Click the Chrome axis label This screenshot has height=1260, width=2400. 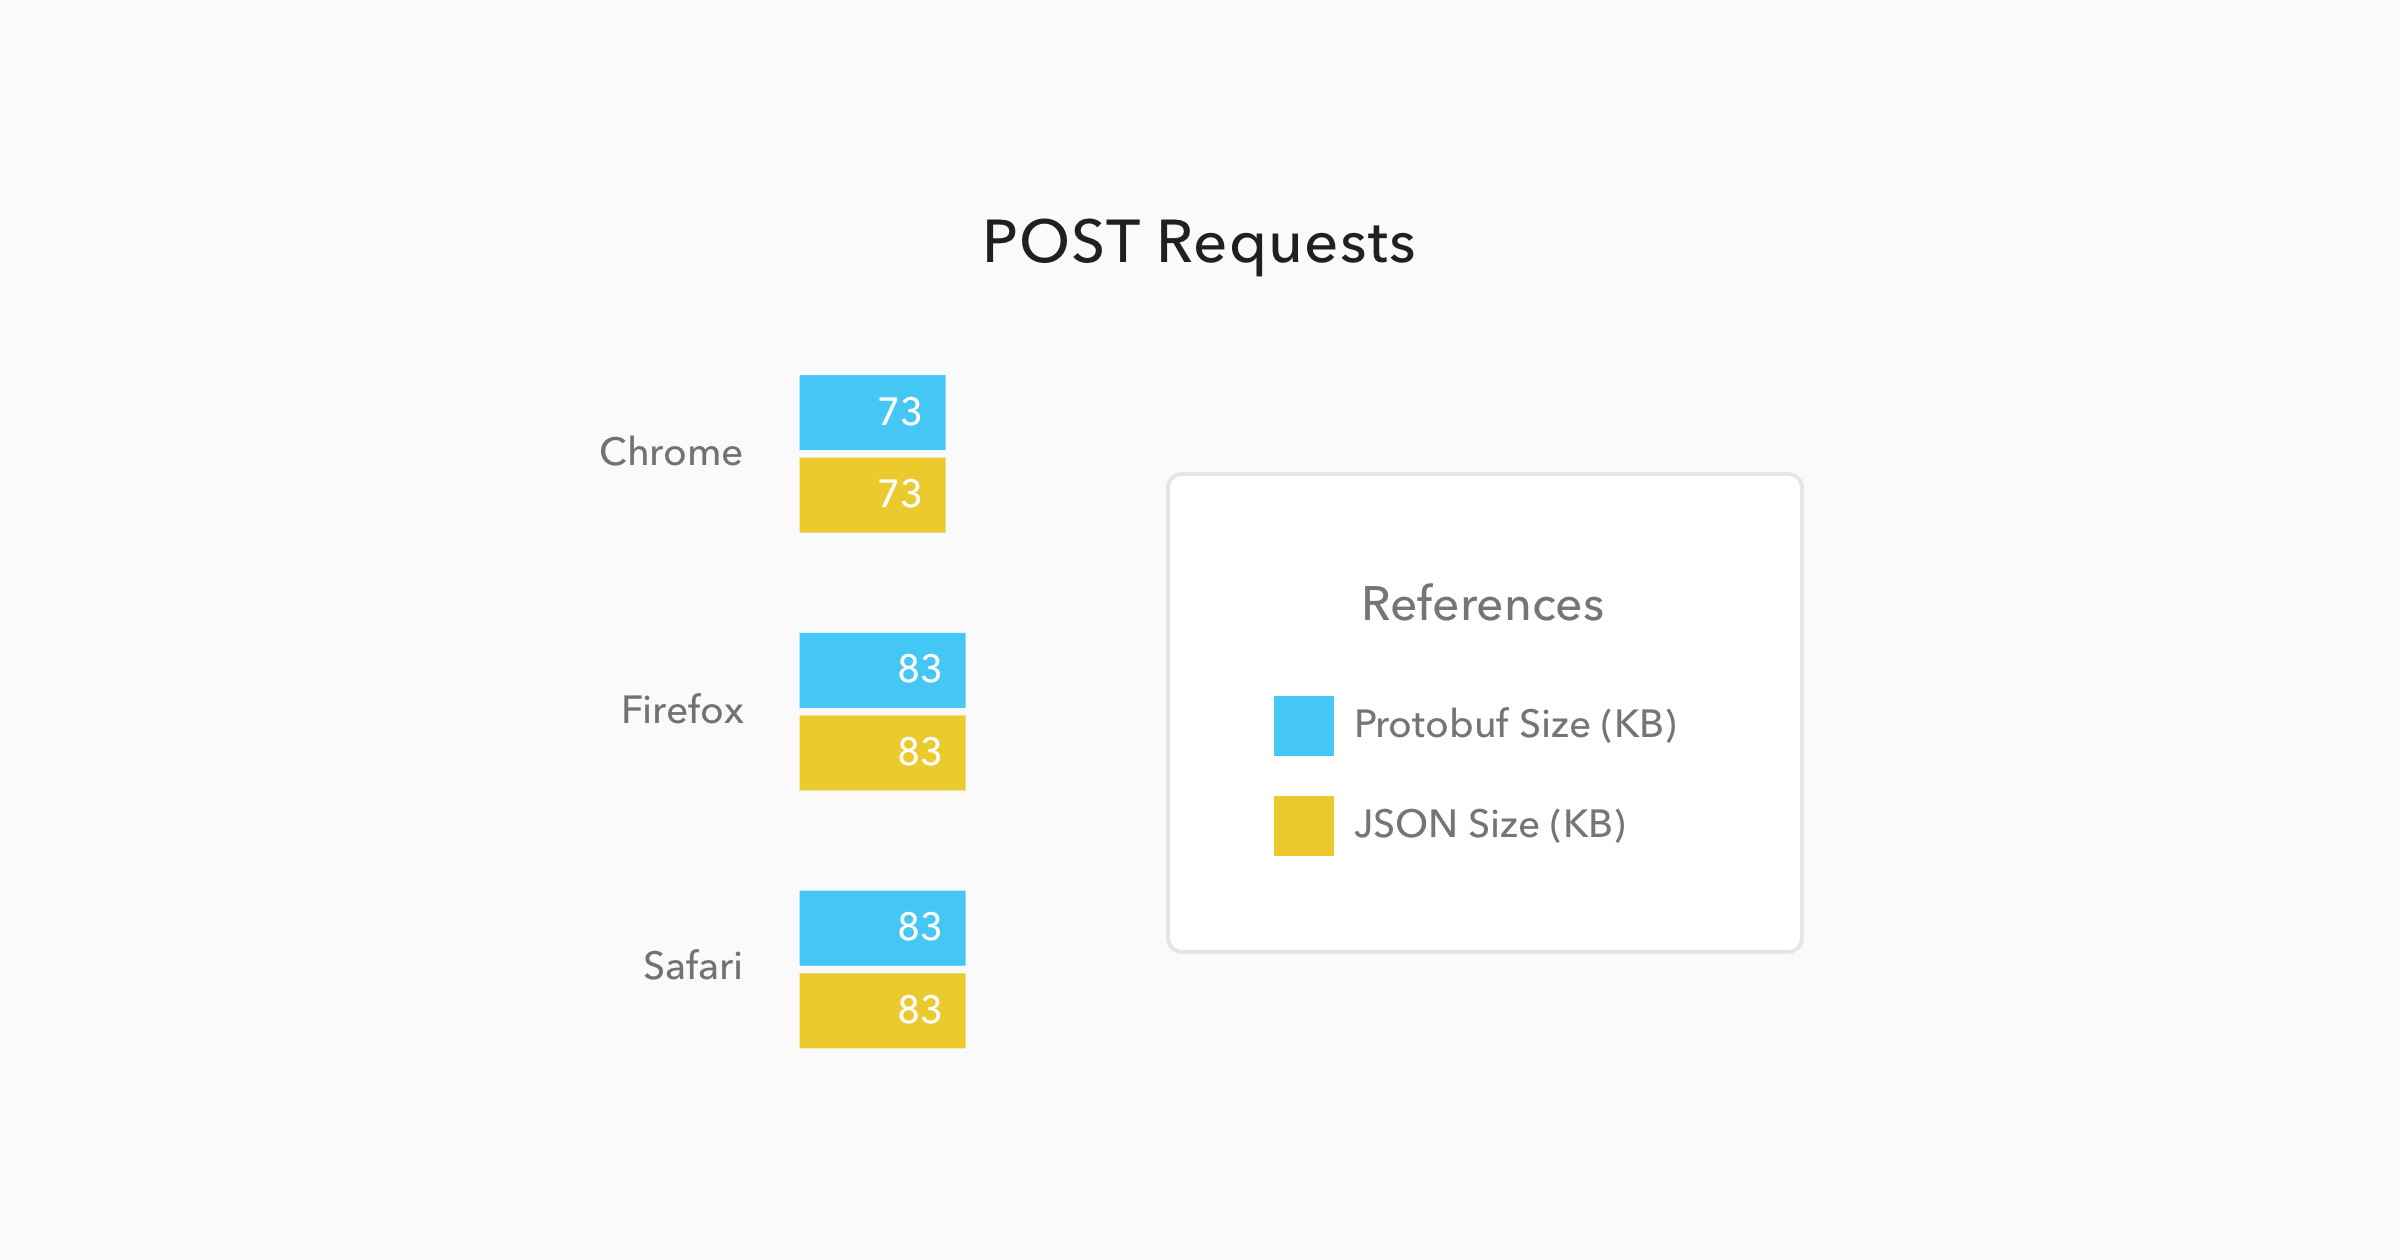671,452
